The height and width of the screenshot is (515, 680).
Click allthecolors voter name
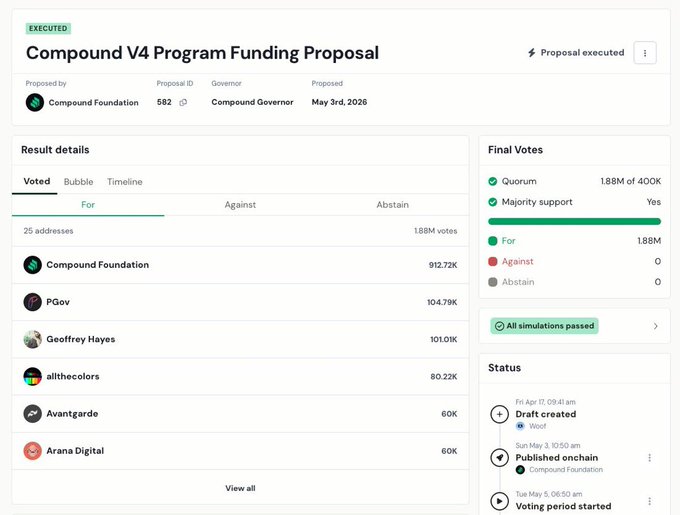tap(73, 377)
